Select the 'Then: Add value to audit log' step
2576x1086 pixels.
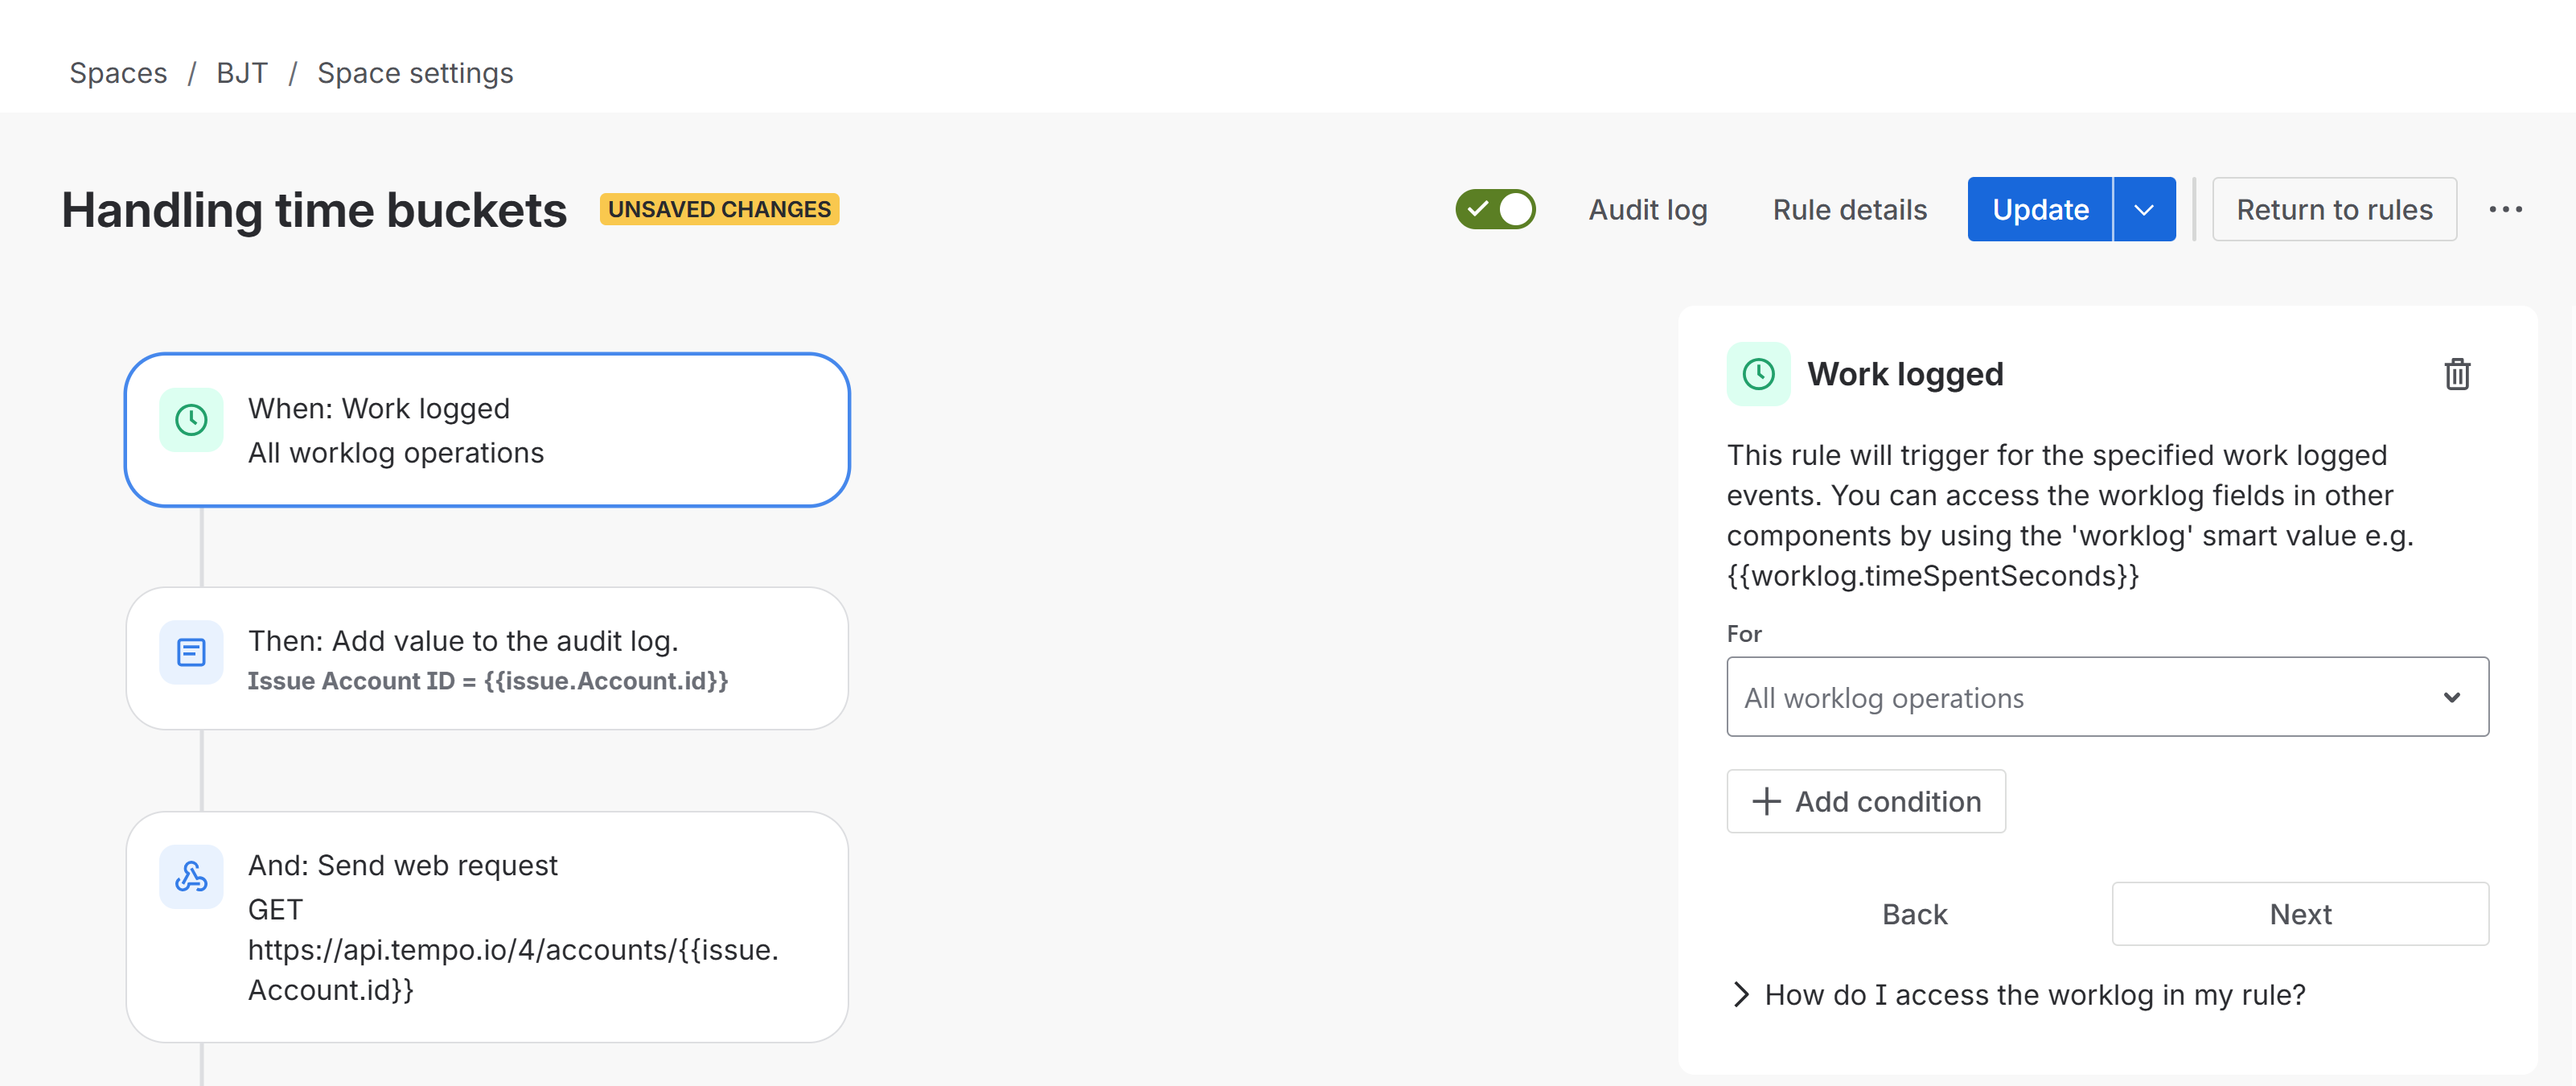487,658
